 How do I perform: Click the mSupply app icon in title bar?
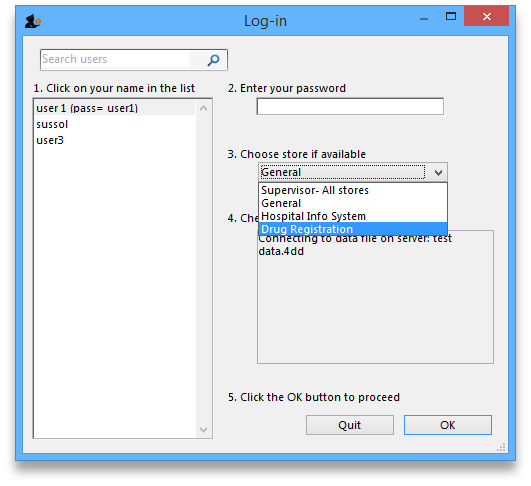click(33, 21)
